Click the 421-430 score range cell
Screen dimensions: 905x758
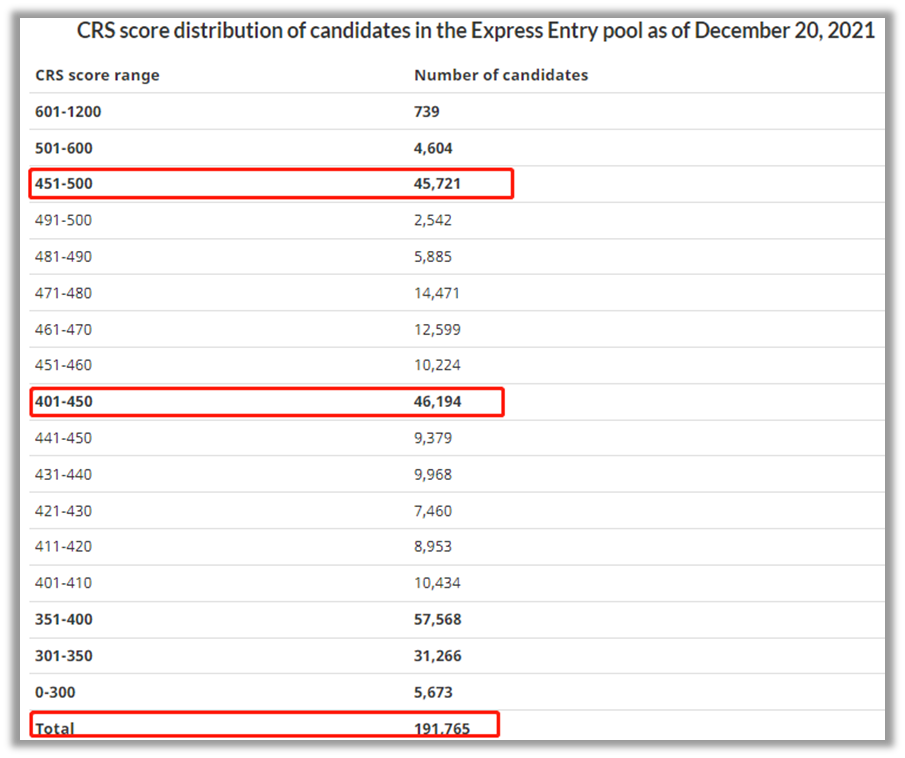coord(63,511)
